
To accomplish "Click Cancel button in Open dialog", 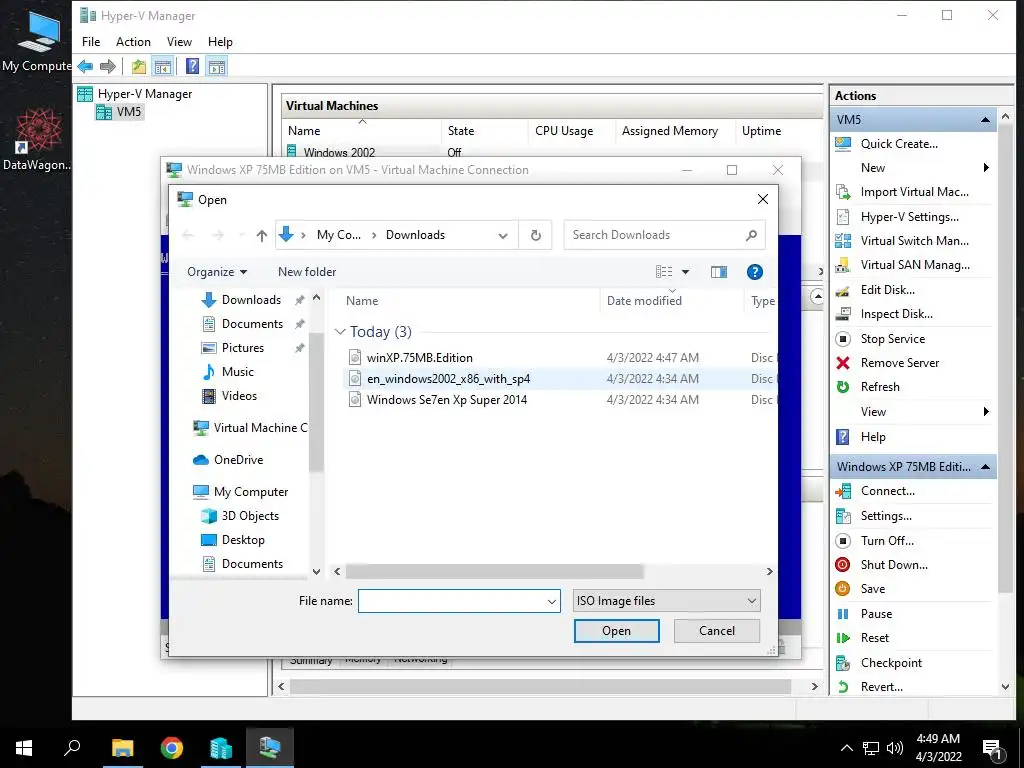I will pyautogui.click(x=716, y=631).
